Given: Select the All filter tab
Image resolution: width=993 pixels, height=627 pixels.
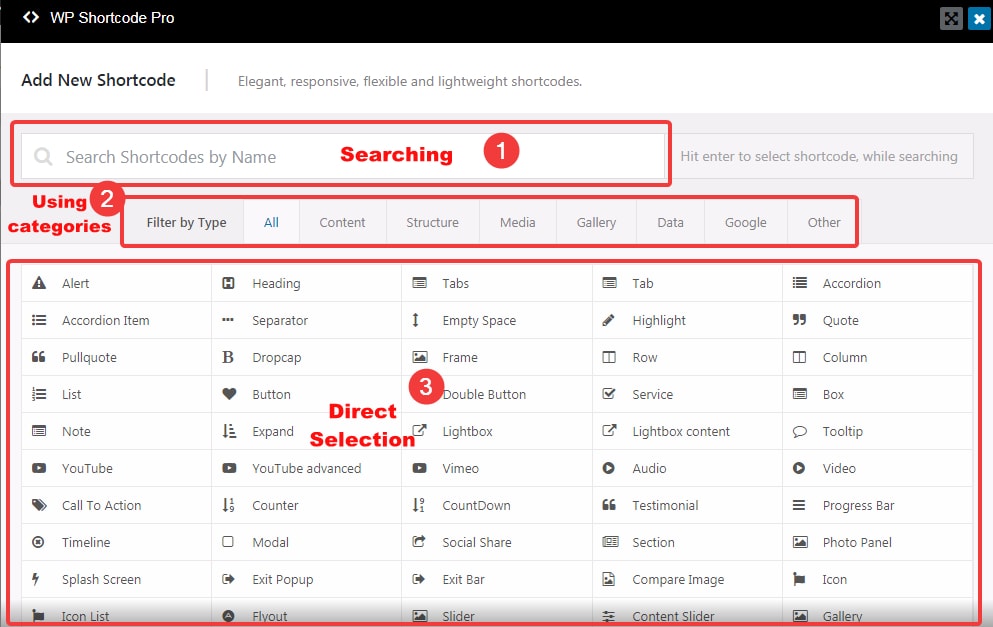Looking at the screenshot, I should coord(271,222).
